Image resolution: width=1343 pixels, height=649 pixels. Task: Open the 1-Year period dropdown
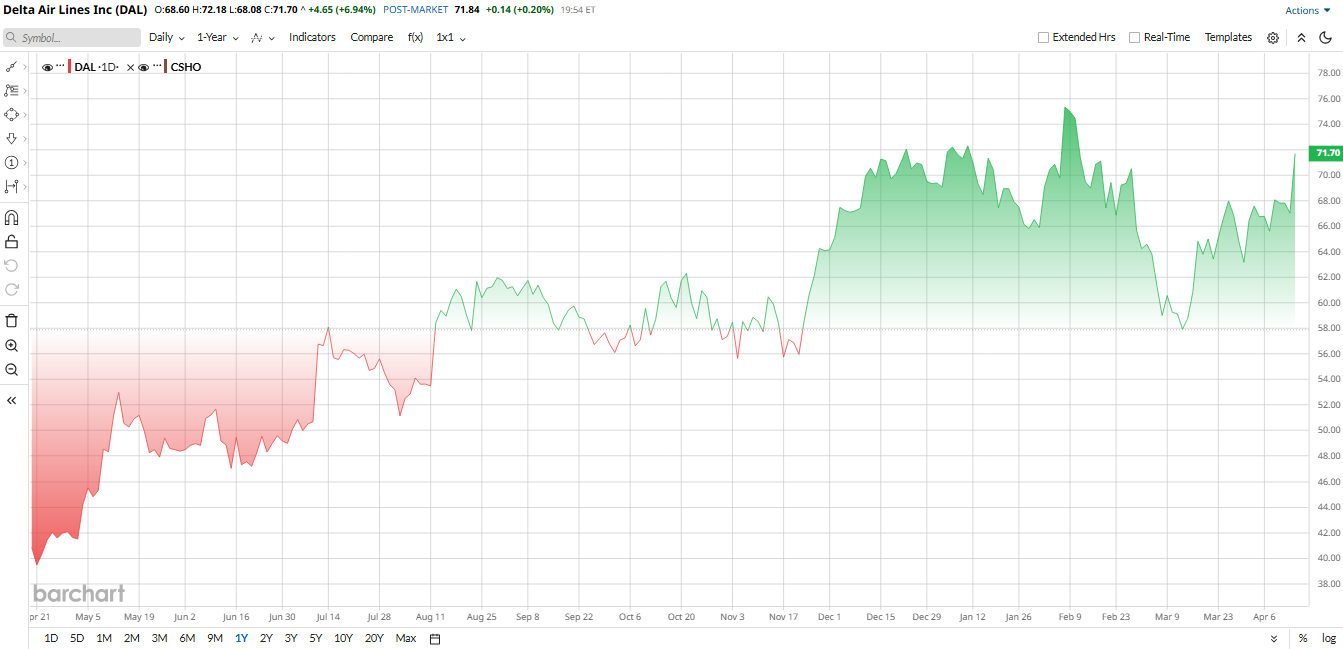tap(217, 37)
